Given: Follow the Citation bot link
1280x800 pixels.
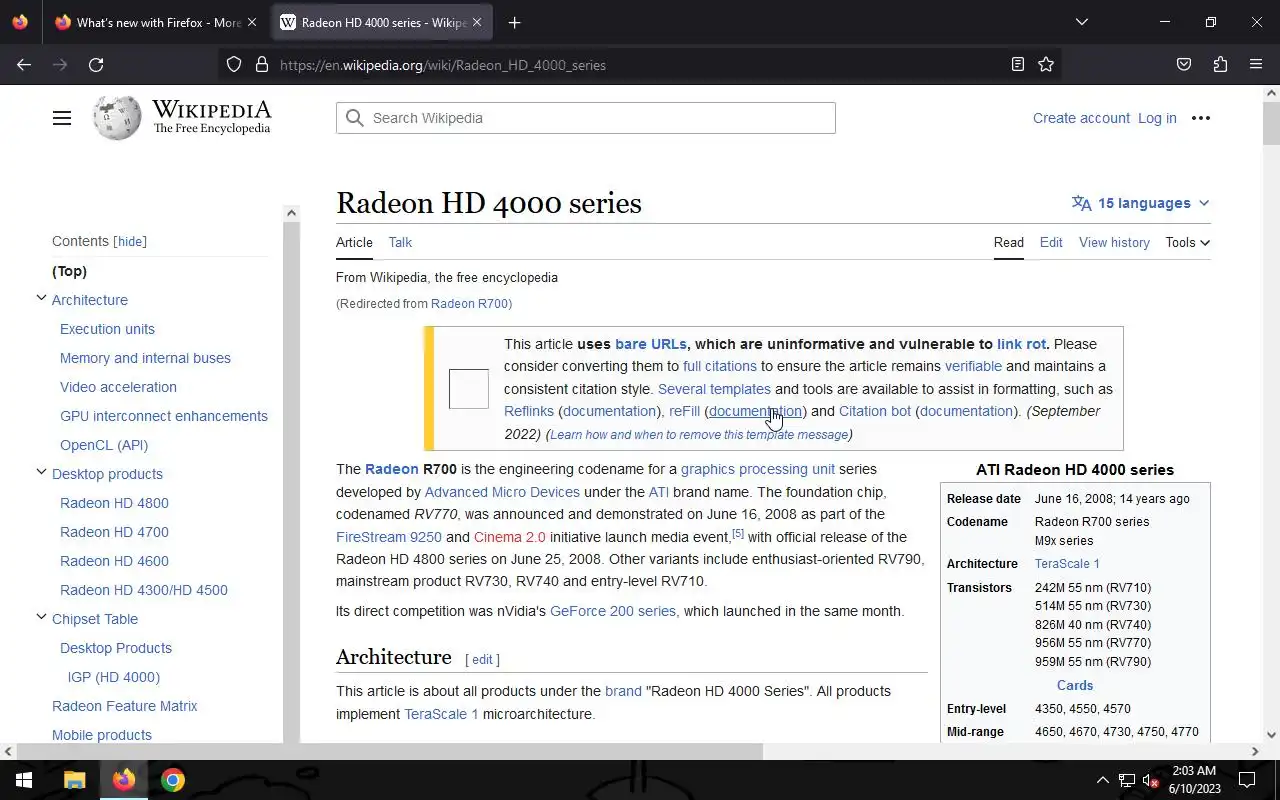Looking at the screenshot, I should click(x=875, y=411).
